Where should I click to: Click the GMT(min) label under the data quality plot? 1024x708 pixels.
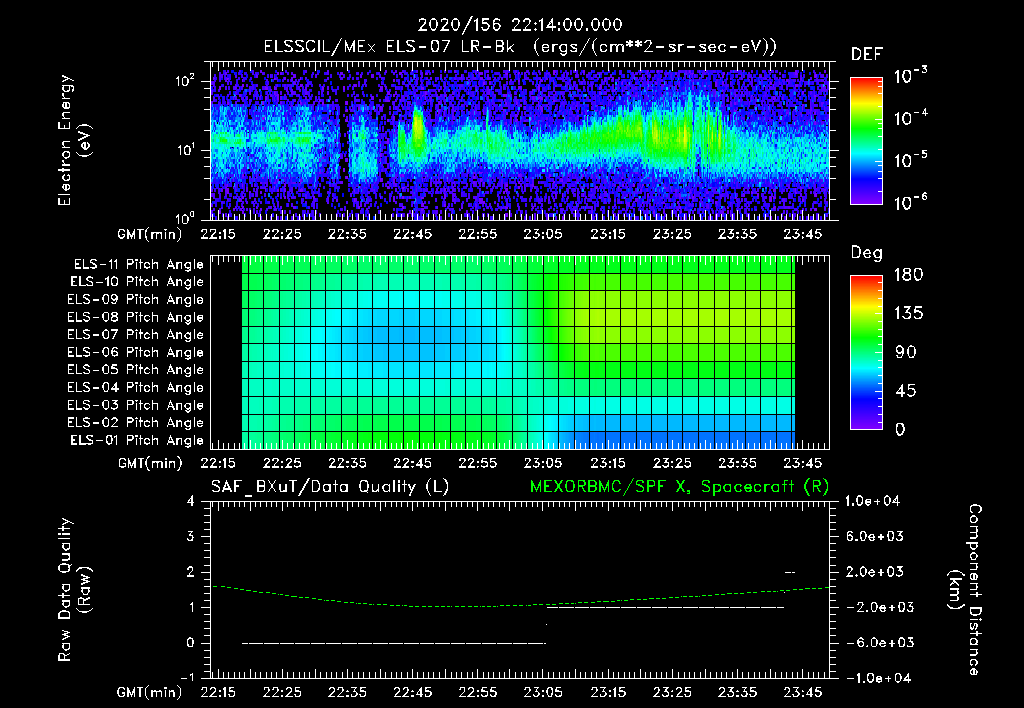coord(150,692)
